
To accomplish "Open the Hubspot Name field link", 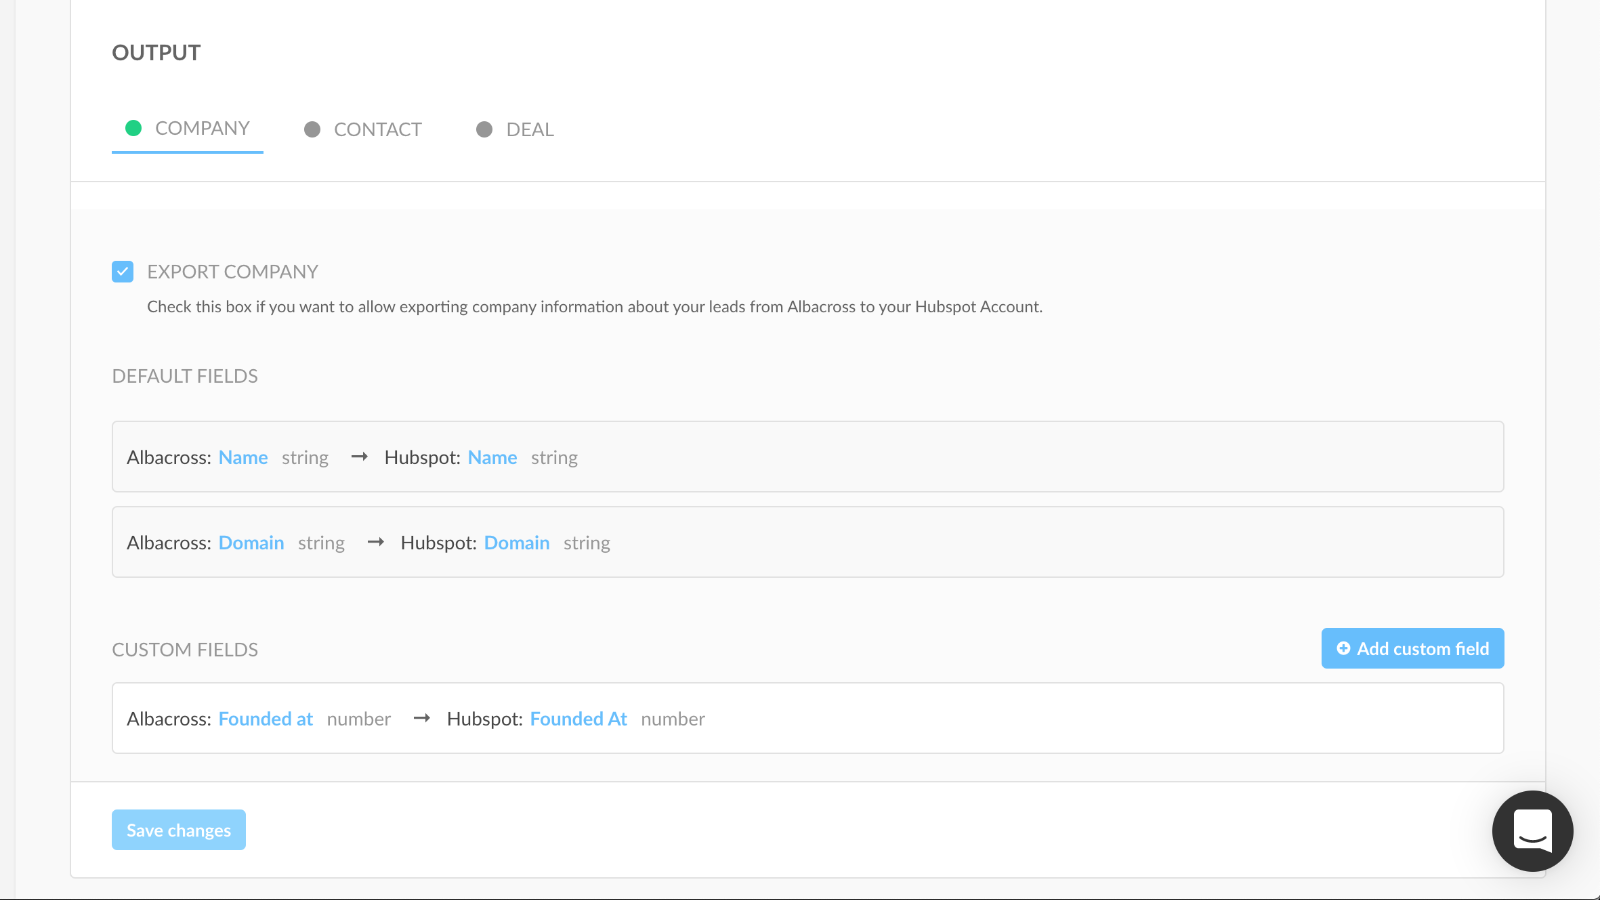I will [492, 458].
